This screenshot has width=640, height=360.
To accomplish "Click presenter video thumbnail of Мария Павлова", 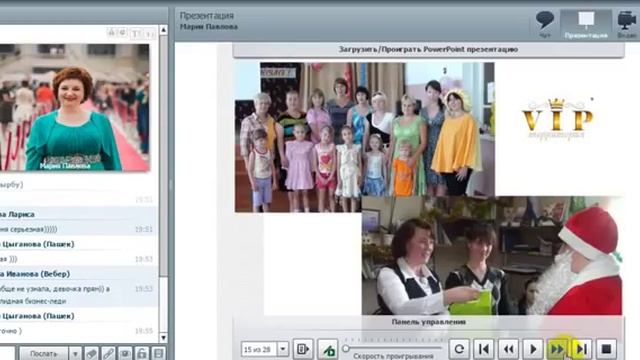I will (x=74, y=107).
